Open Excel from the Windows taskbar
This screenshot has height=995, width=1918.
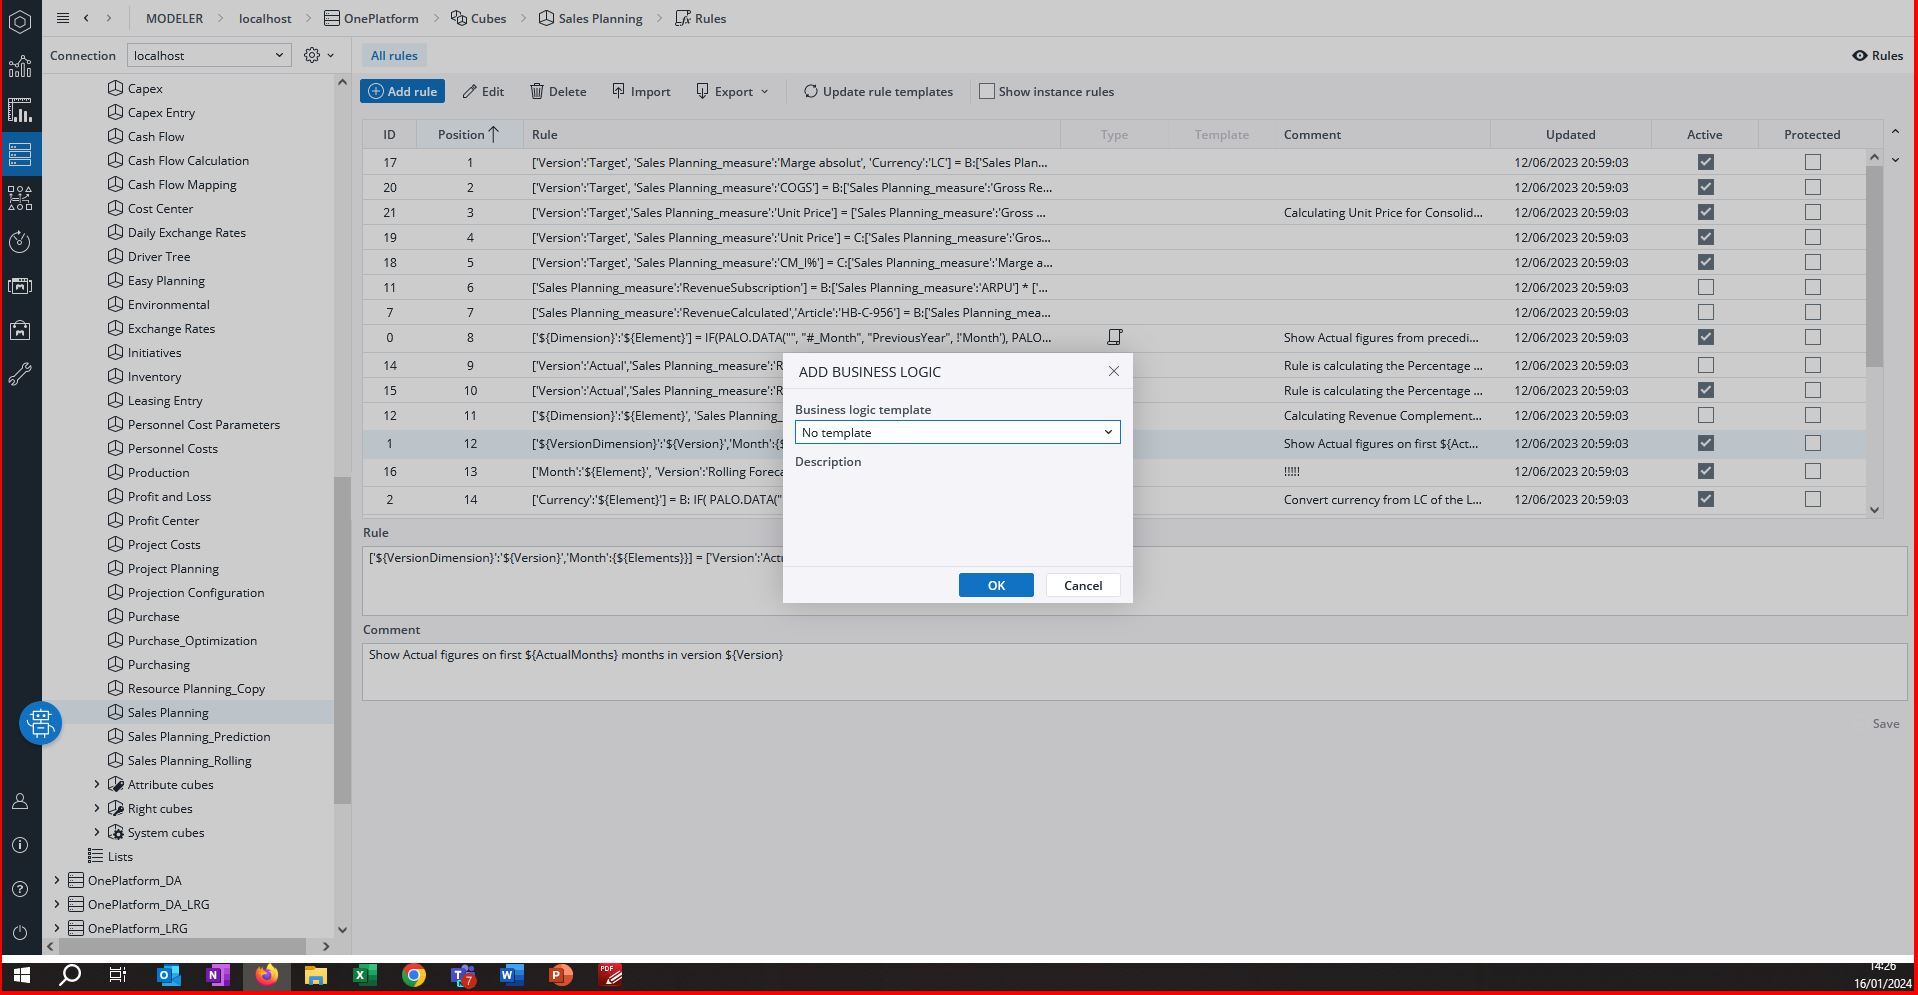pyautogui.click(x=364, y=975)
